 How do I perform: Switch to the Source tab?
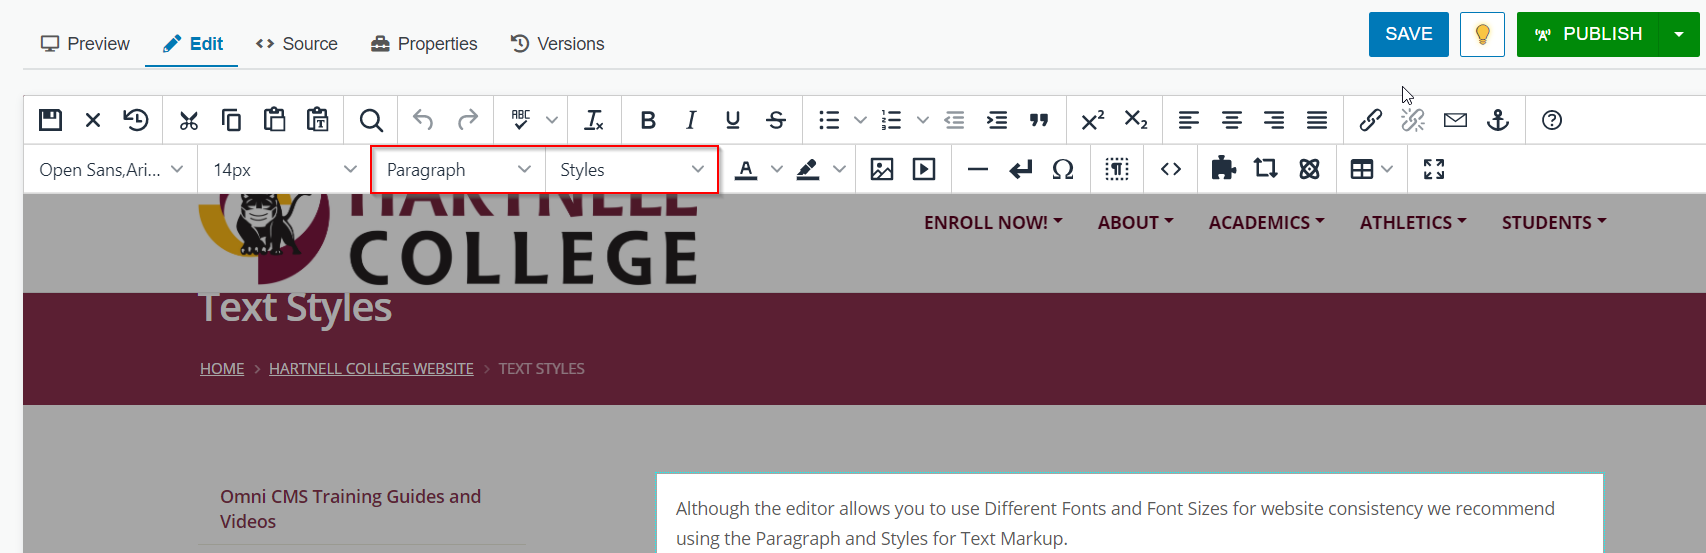click(x=297, y=44)
